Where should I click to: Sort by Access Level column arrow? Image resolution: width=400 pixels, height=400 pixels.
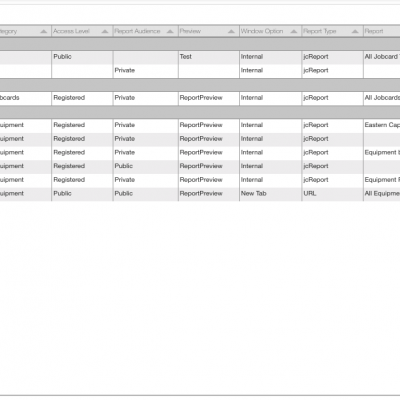pos(105,31)
